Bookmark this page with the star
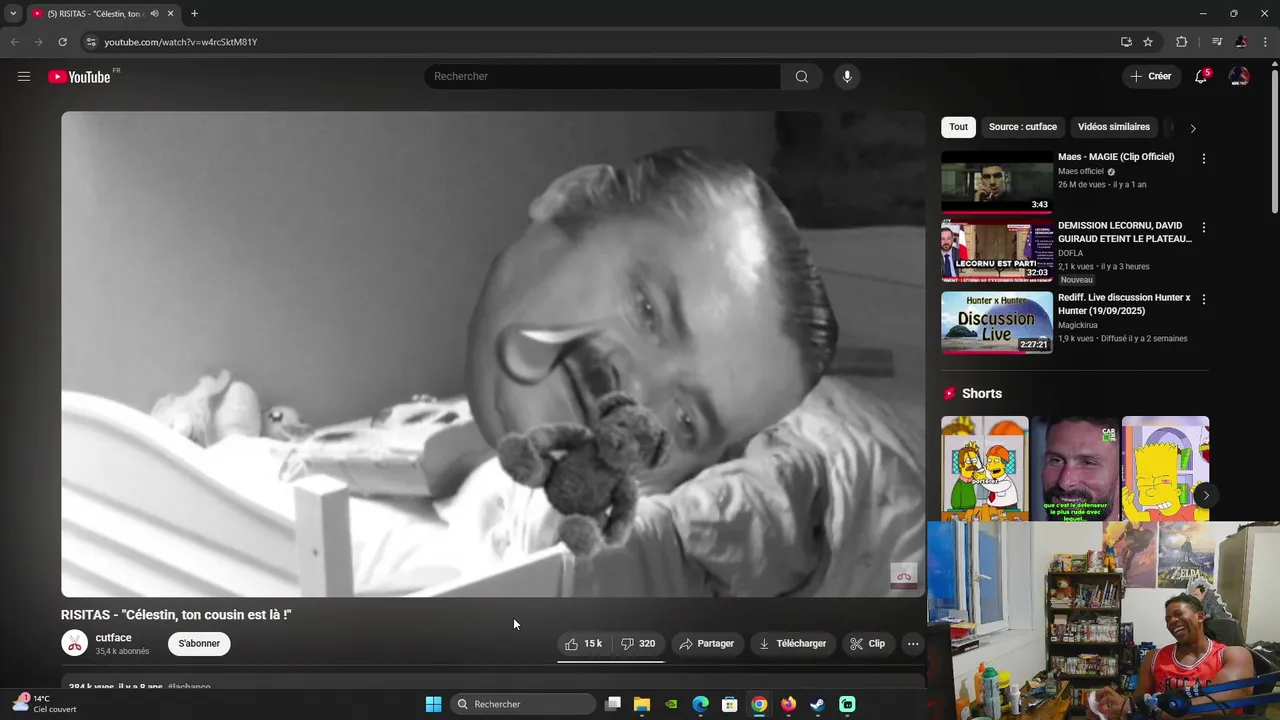 (x=1148, y=42)
